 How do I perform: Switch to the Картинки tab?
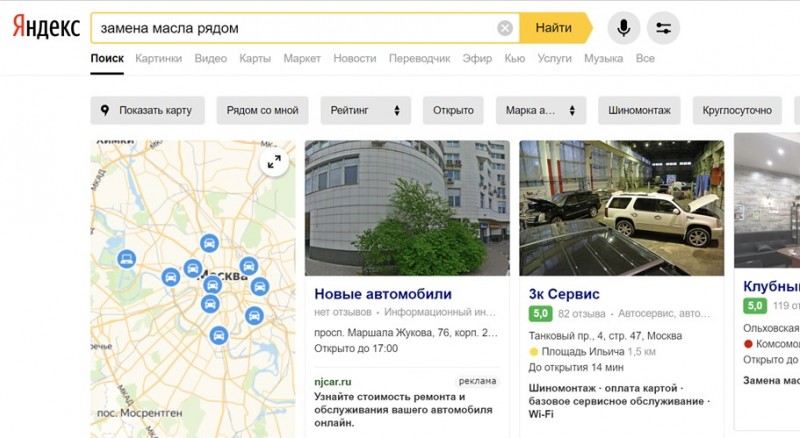coord(159,59)
